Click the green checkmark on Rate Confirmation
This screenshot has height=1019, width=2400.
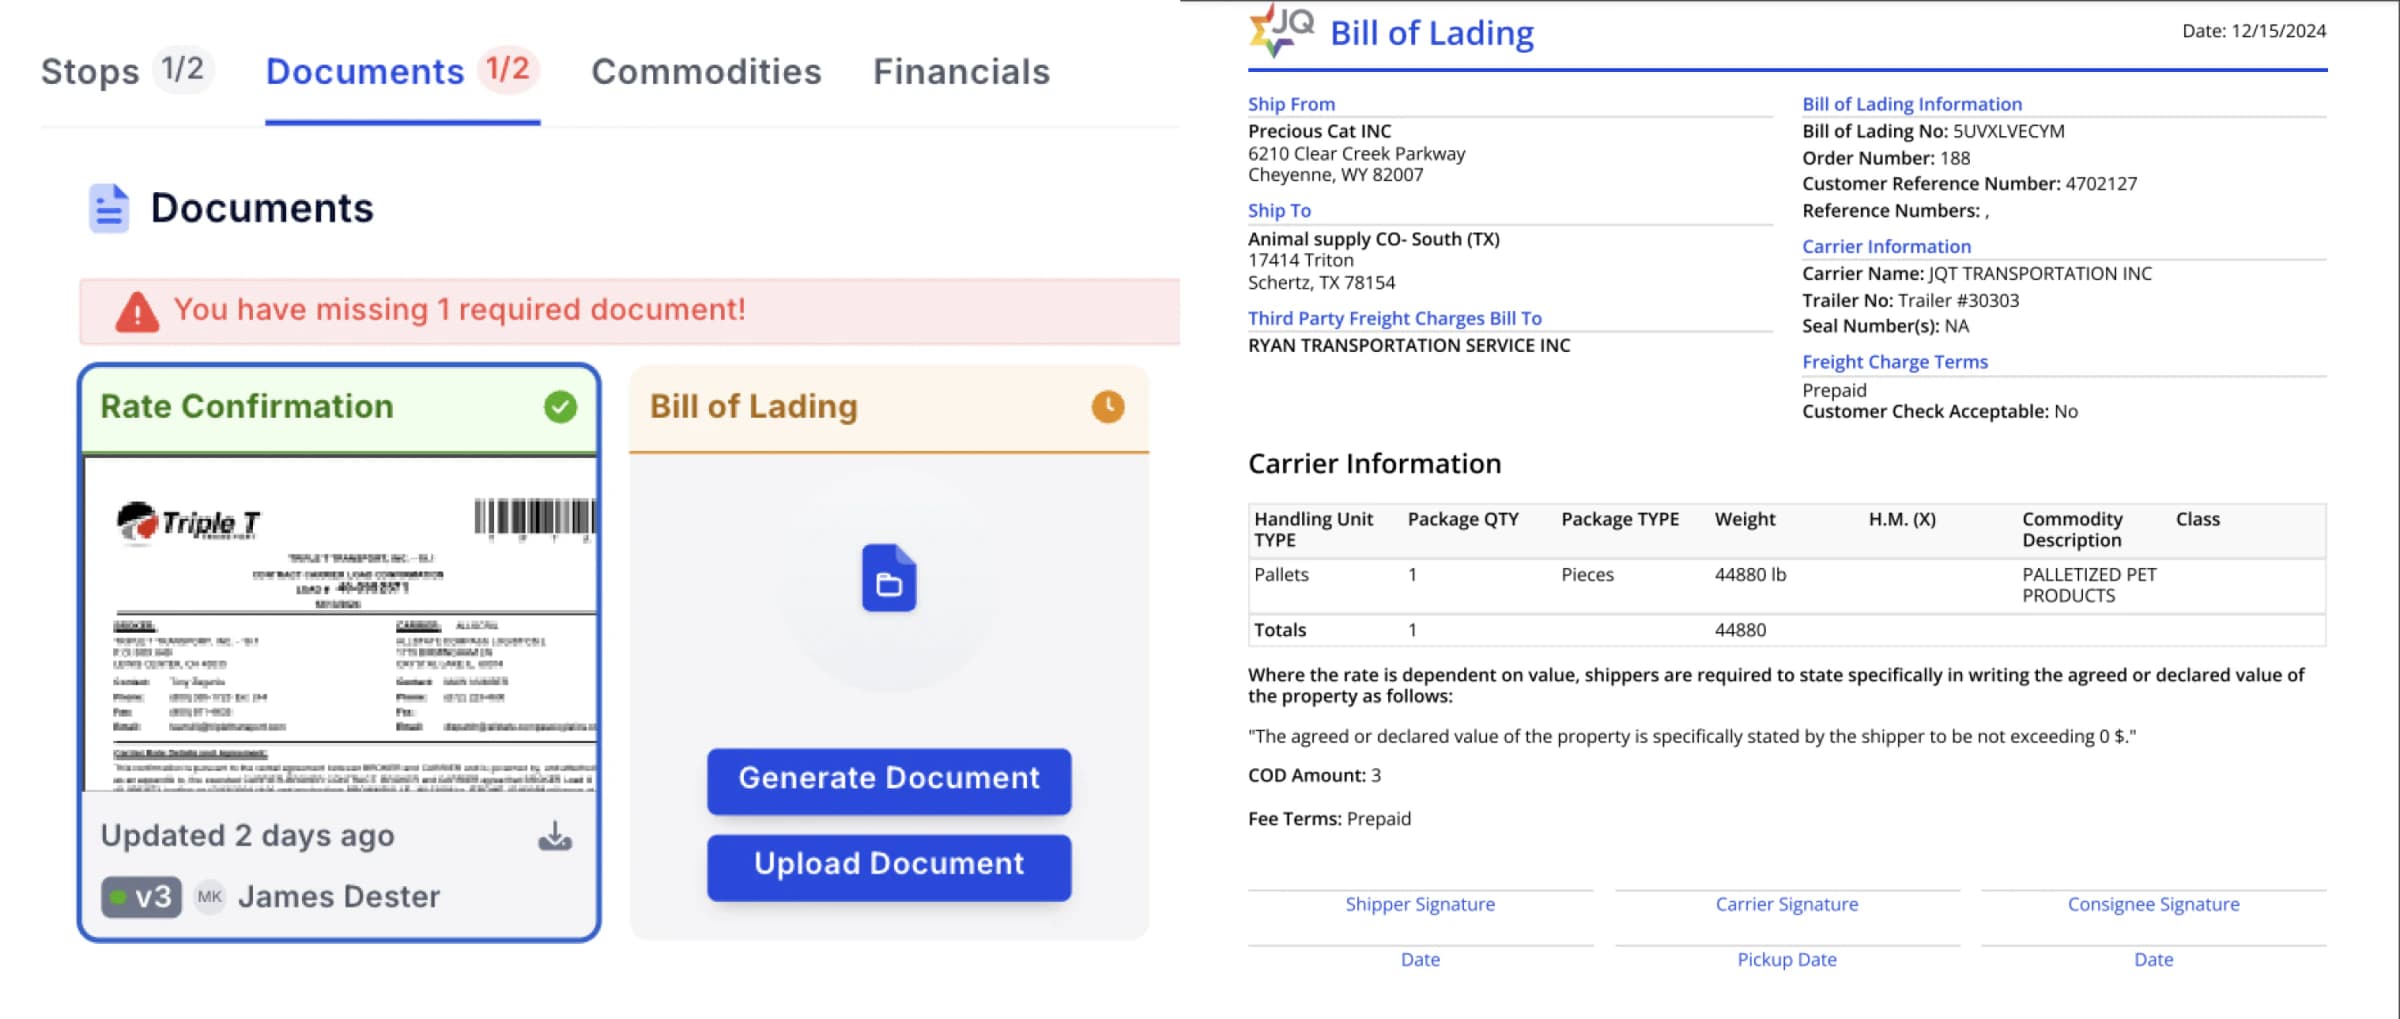pos(560,407)
